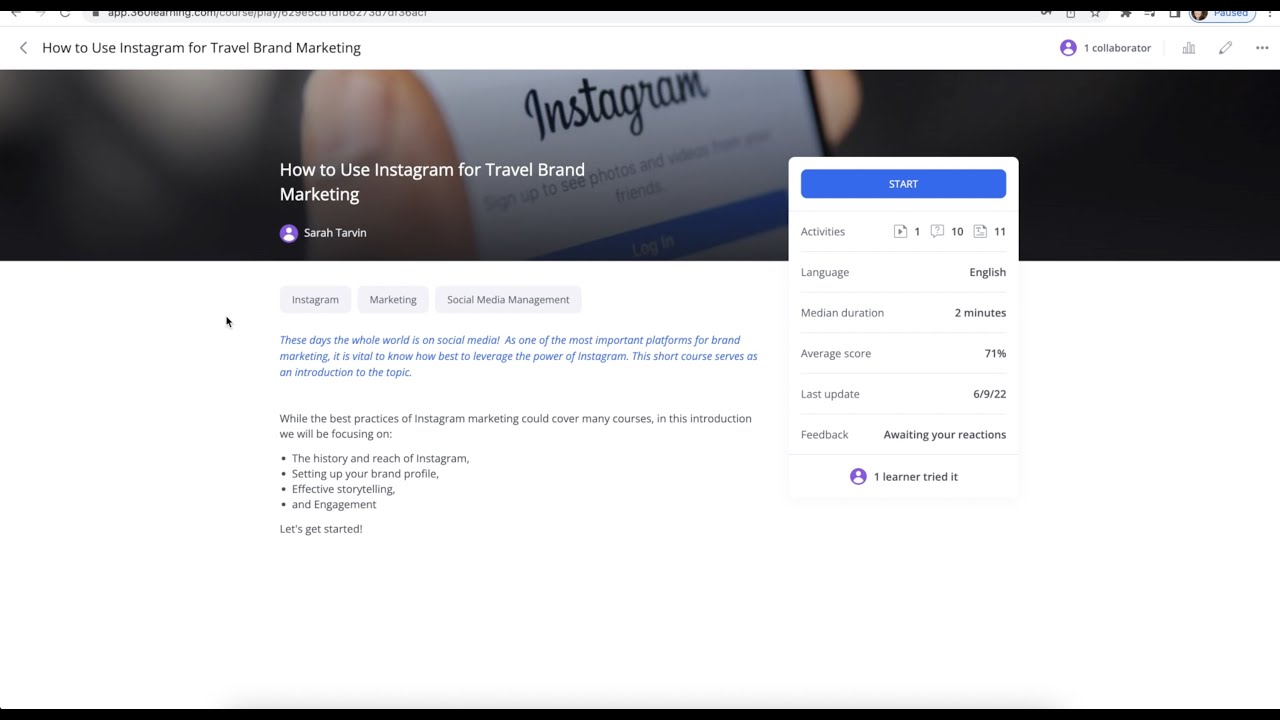Open browser extensions puzzle icon

pyautogui.click(x=1125, y=12)
